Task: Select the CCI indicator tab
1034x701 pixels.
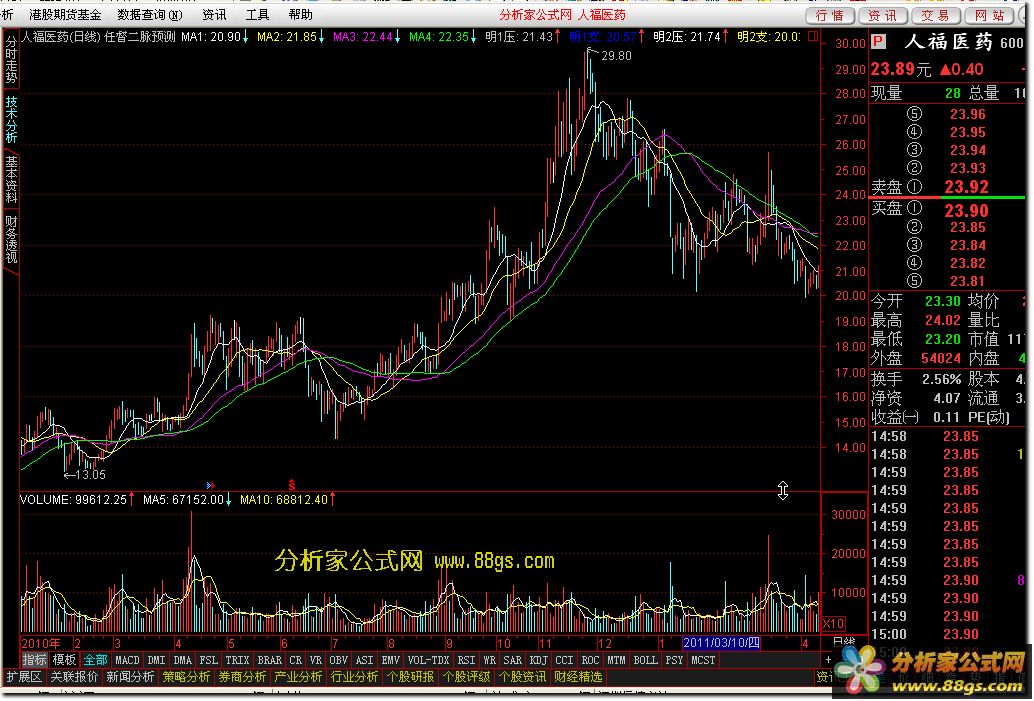Action: pos(564,659)
